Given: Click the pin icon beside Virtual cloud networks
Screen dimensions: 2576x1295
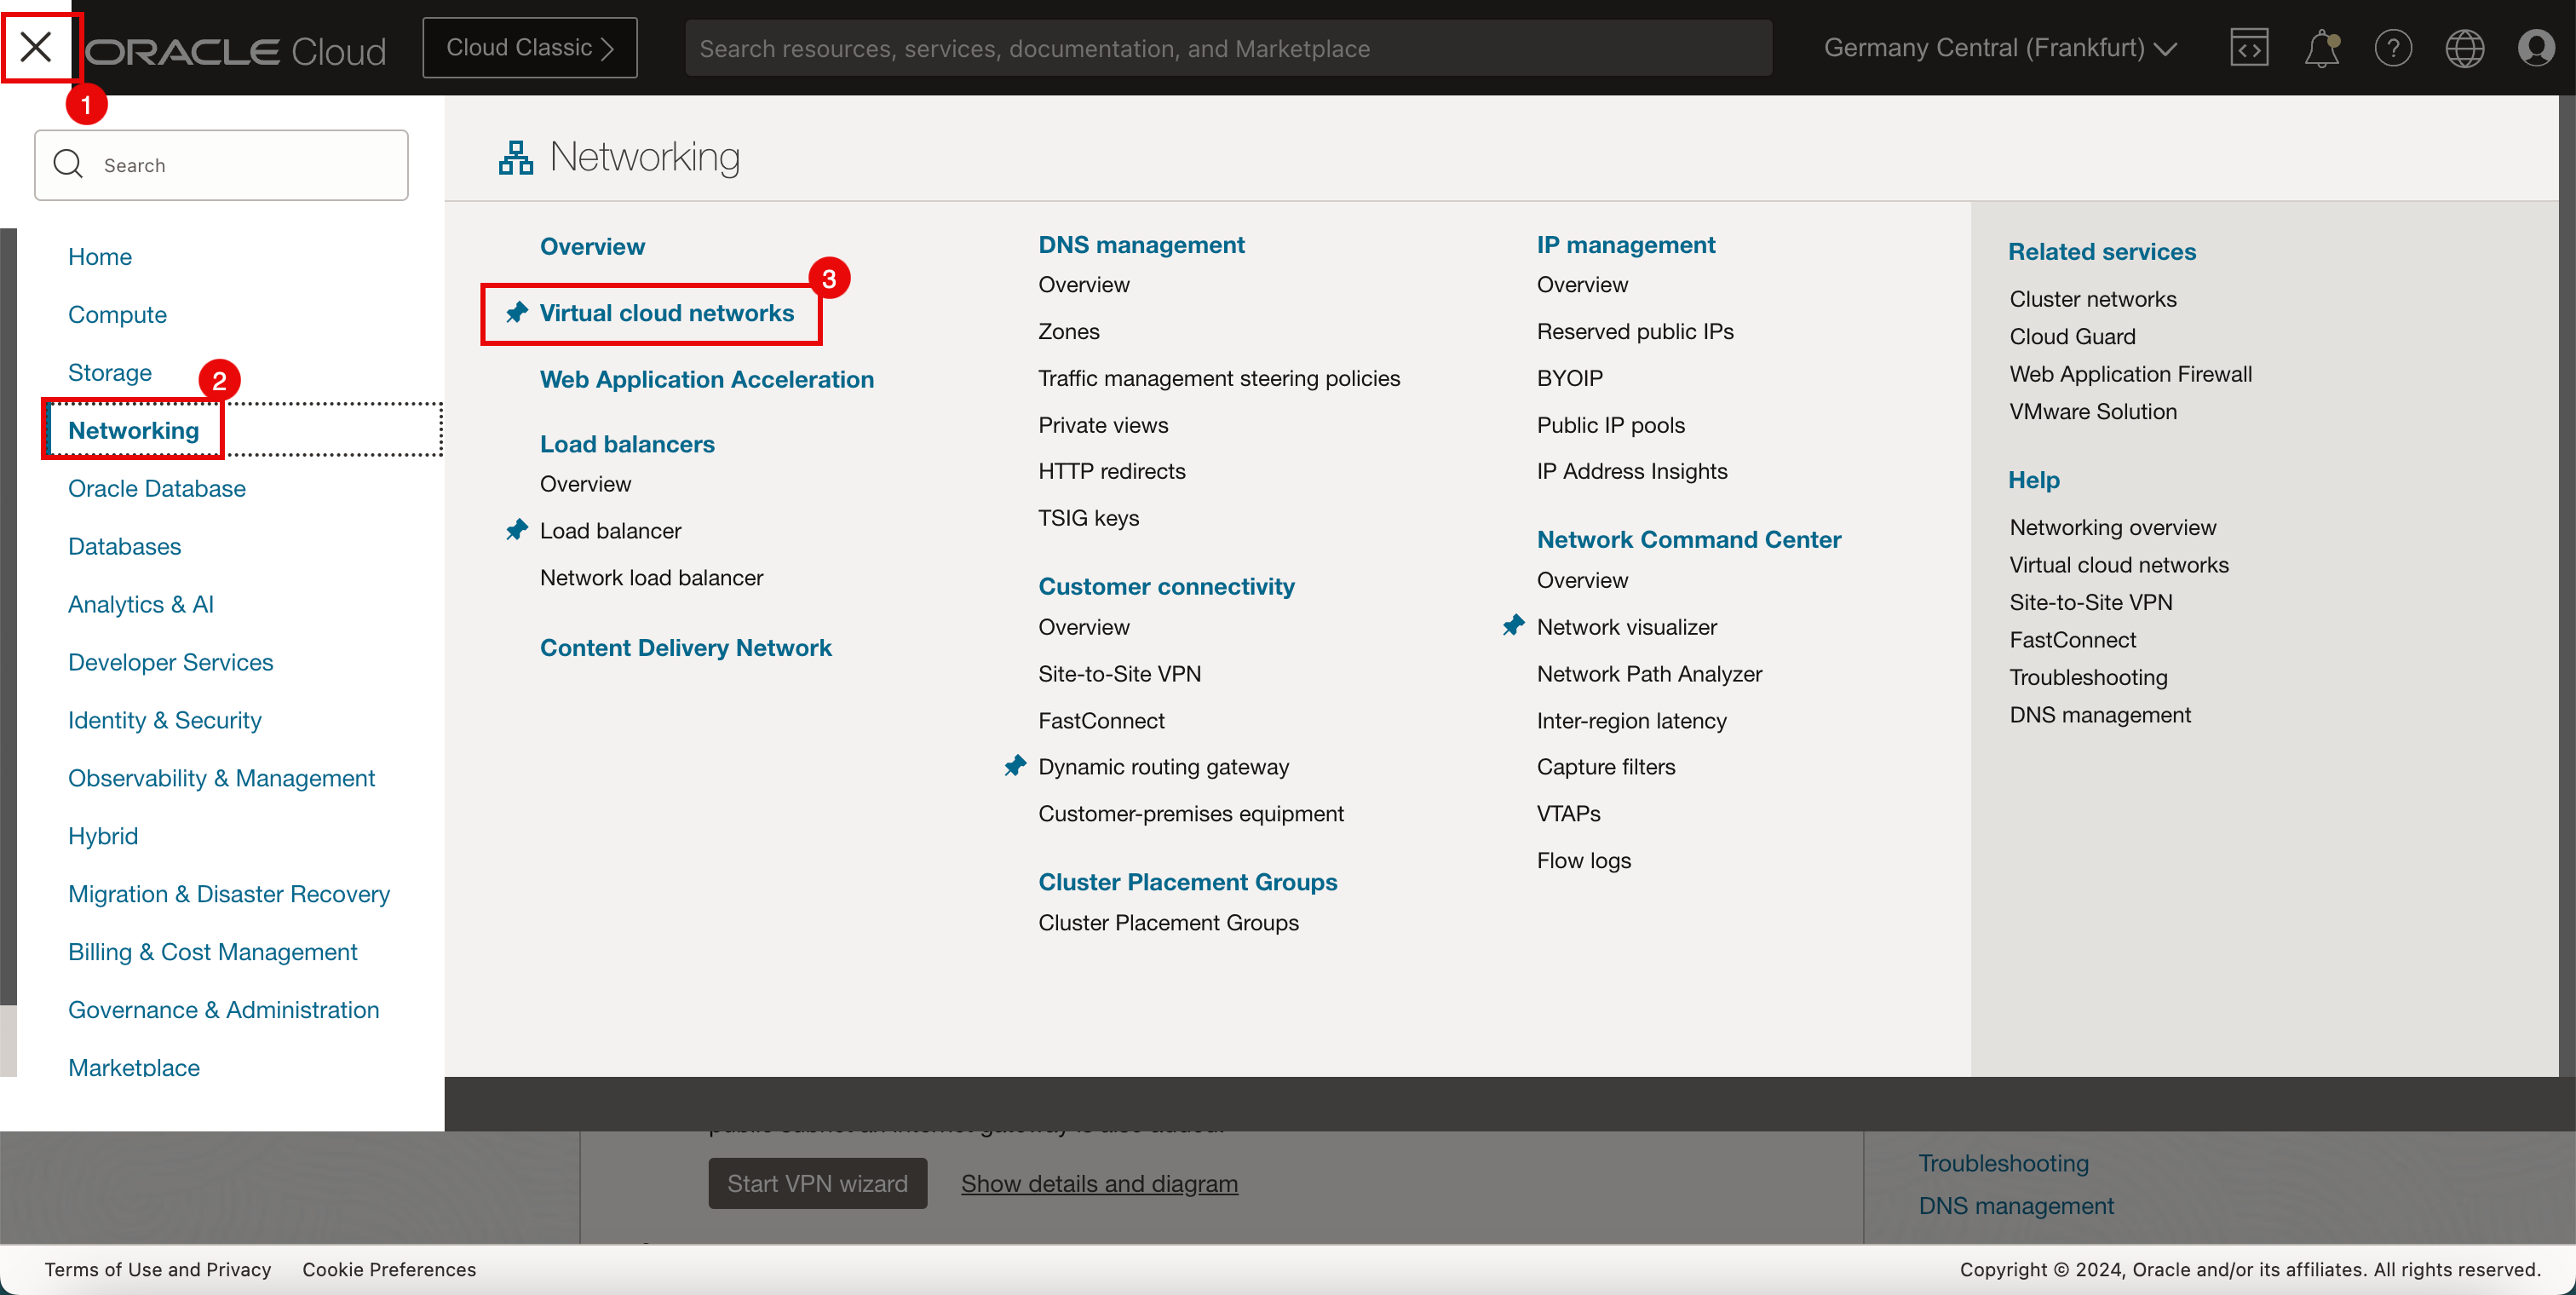Looking at the screenshot, I should coord(516,313).
